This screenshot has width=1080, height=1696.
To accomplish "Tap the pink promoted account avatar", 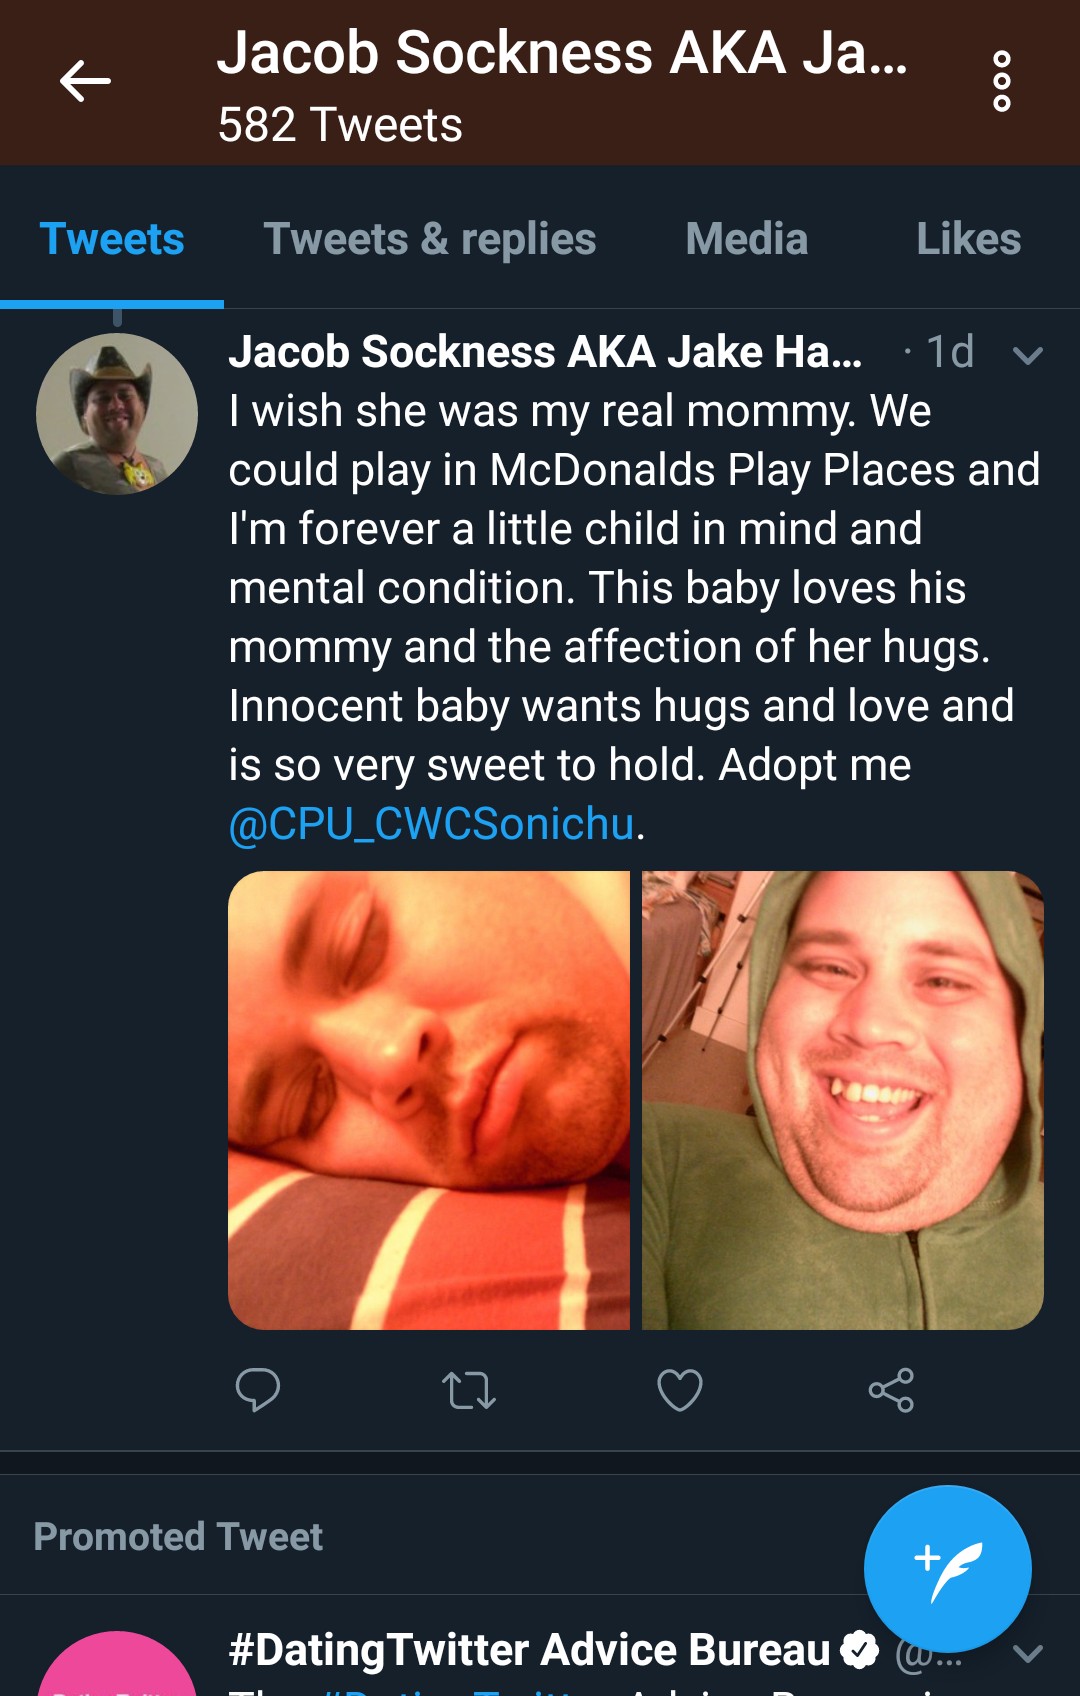I will [x=117, y=1664].
